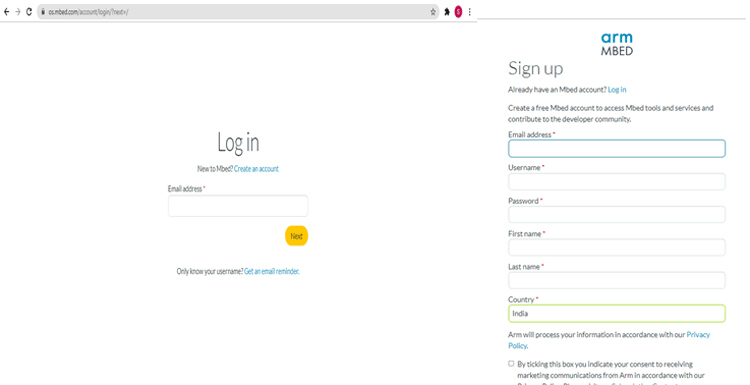750x385 pixels.
Task: Click the large Log in heading
Action: tap(238, 143)
